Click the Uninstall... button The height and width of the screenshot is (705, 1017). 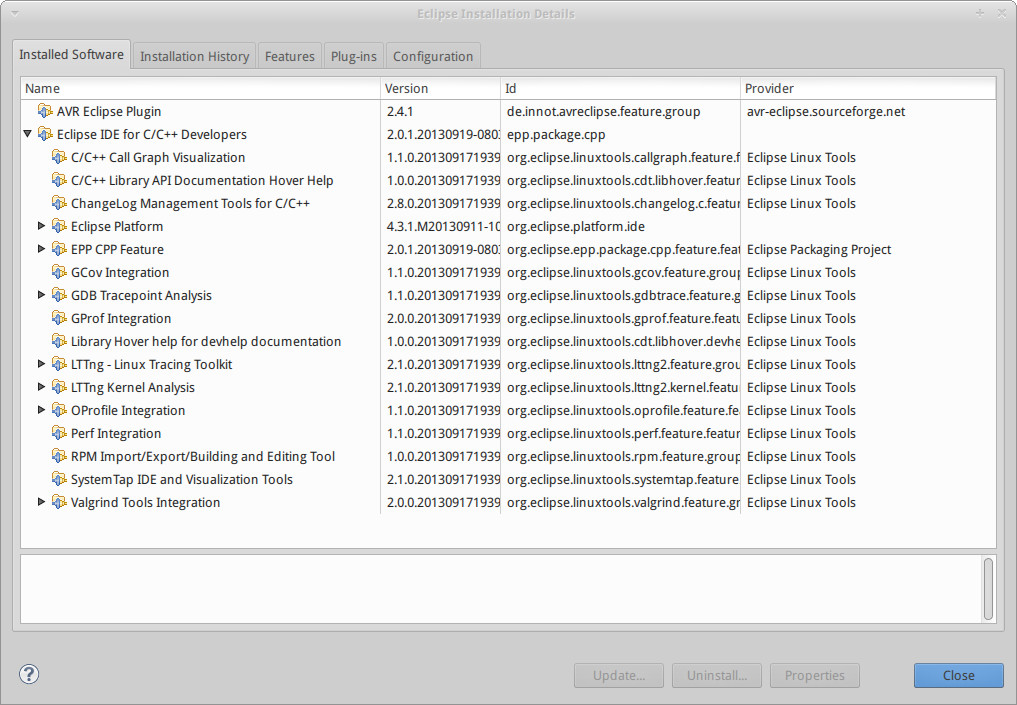click(x=717, y=675)
